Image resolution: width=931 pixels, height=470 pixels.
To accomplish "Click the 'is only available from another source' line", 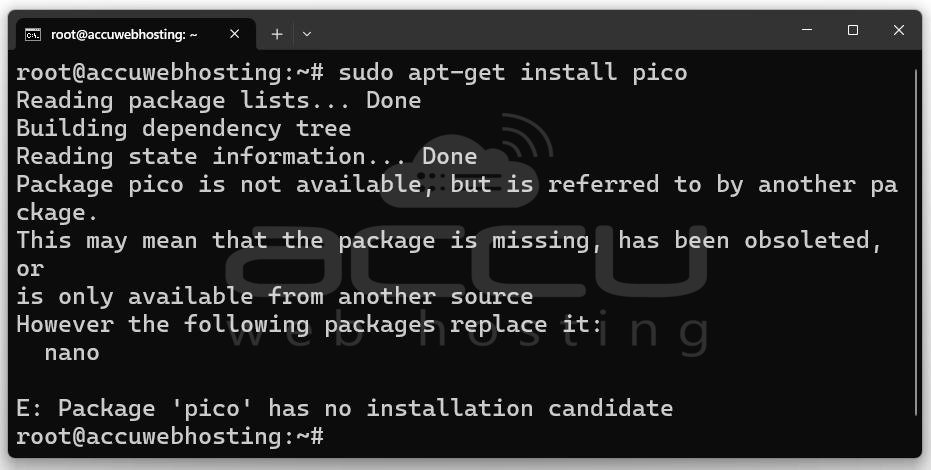I will pos(275,296).
